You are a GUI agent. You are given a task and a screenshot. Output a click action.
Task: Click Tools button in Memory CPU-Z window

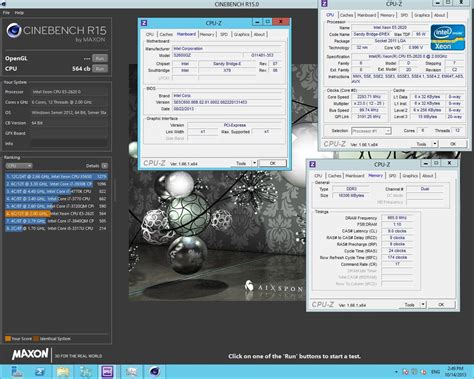point(410,305)
